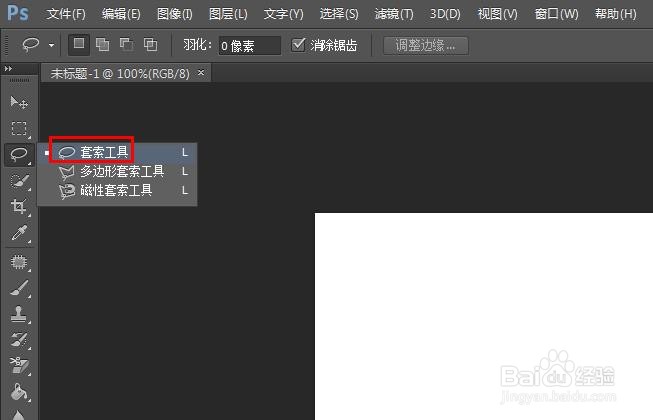653x420 pixels.
Task: Open the 选择(S) menu
Action: (339, 14)
